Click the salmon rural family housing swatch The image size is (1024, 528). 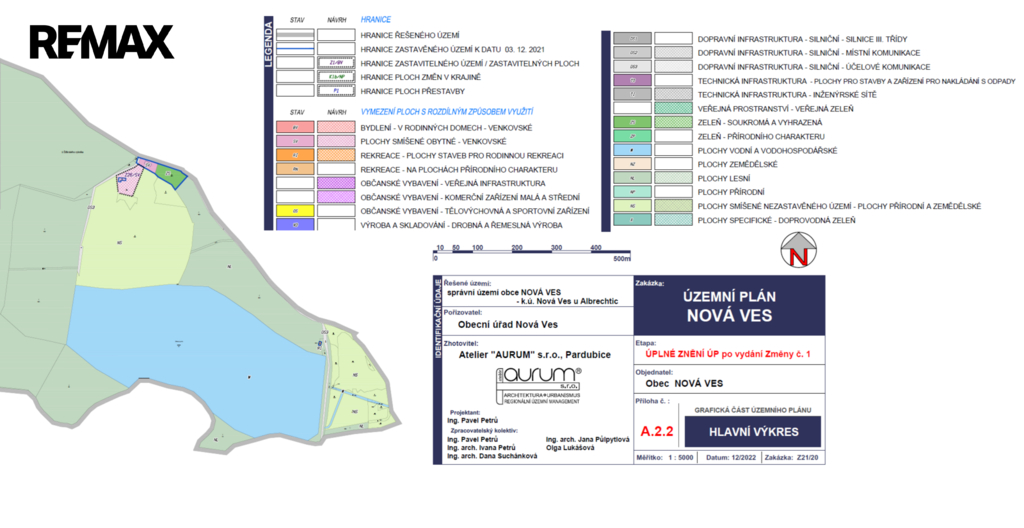[x=296, y=127]
